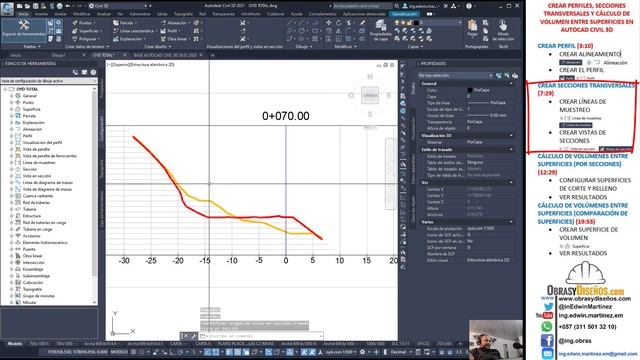Click the Puntos tool in ribbon
Image resolution: width=640 pixels, height=360 pixels.
pos(84,23)
